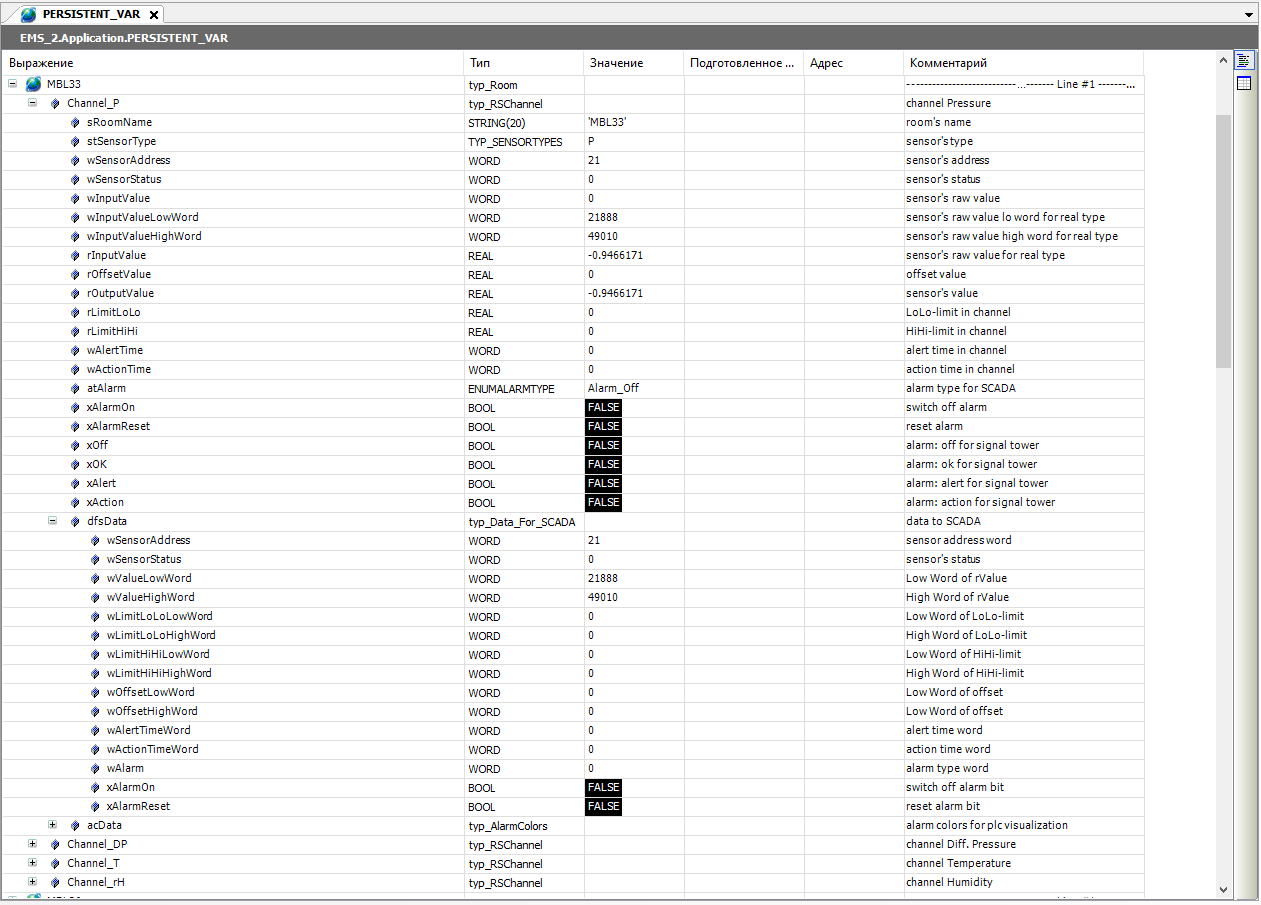Toggle the xOK FALSE value

point(603,464)
